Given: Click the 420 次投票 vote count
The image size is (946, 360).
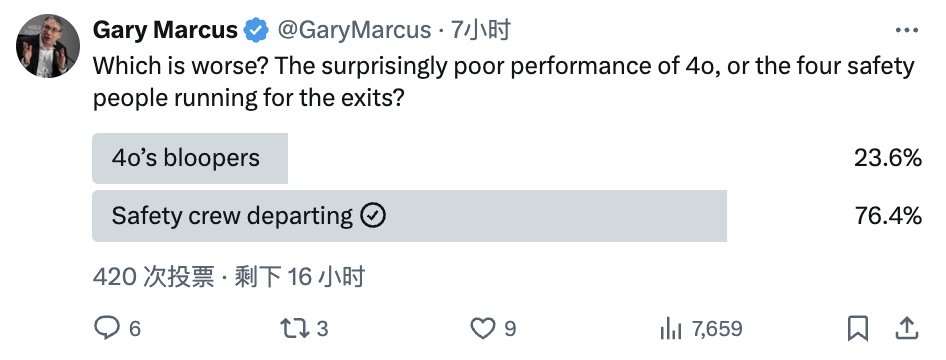Looking at the screenshot, I should tap(153, 277).
